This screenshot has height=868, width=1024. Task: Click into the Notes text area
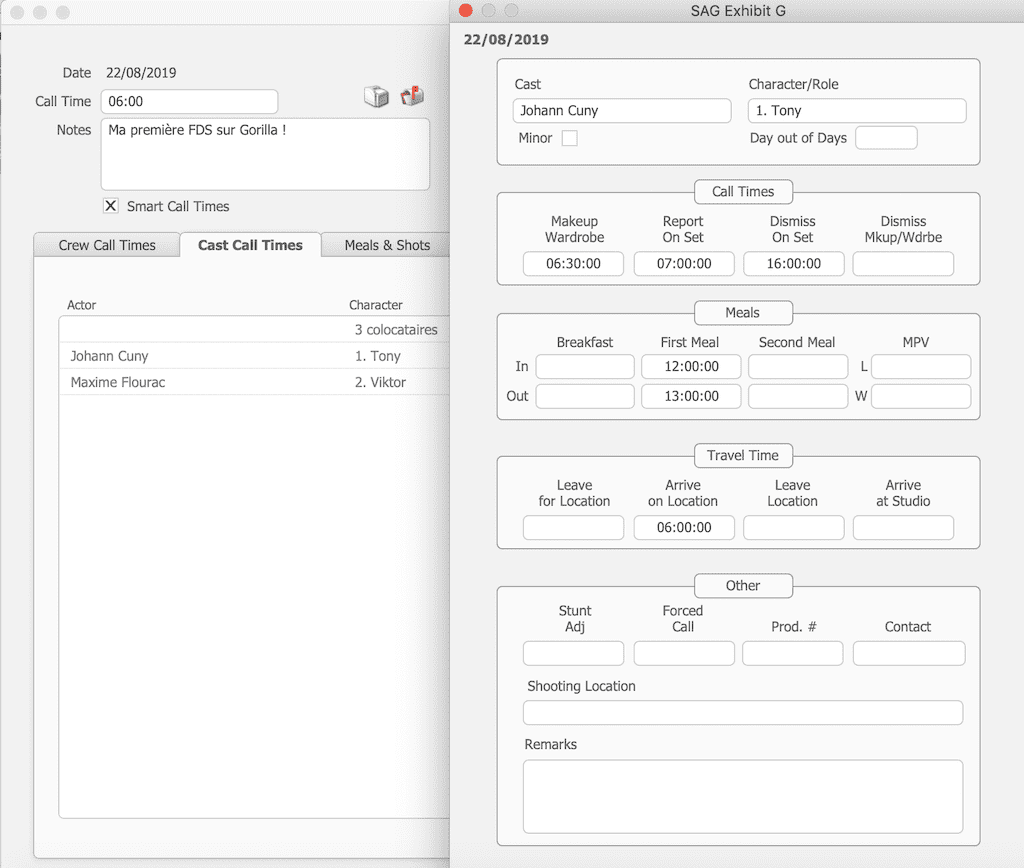click(265, 154)
